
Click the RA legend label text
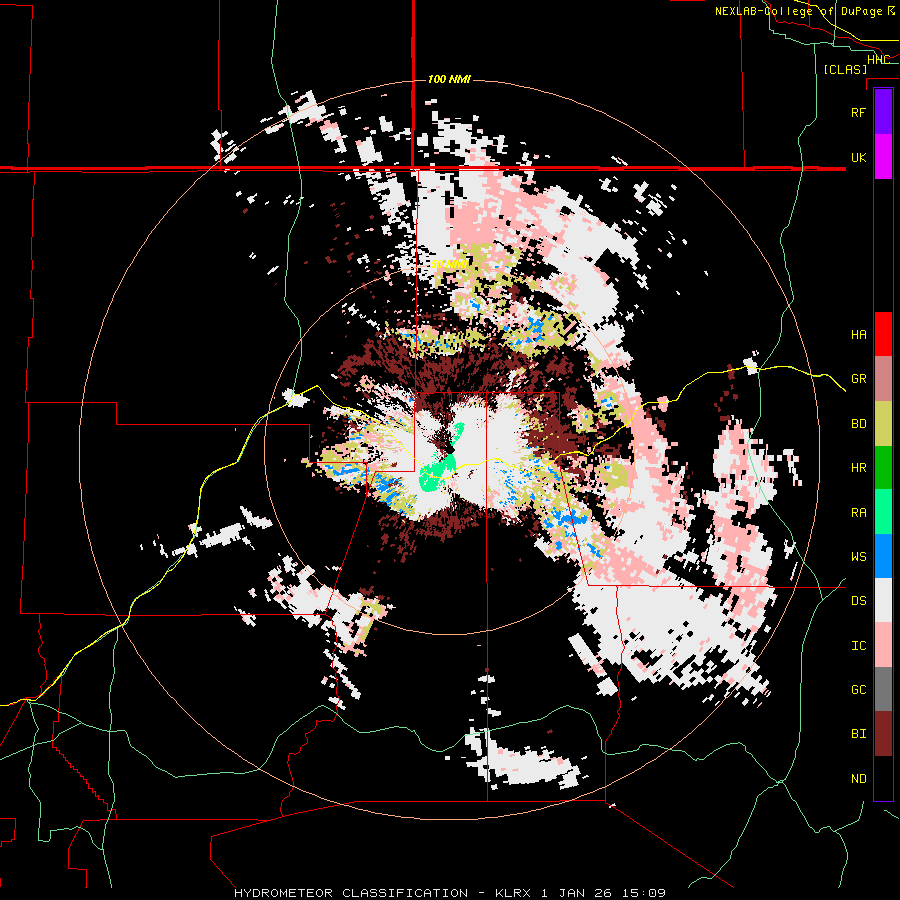tap(858, 513)
